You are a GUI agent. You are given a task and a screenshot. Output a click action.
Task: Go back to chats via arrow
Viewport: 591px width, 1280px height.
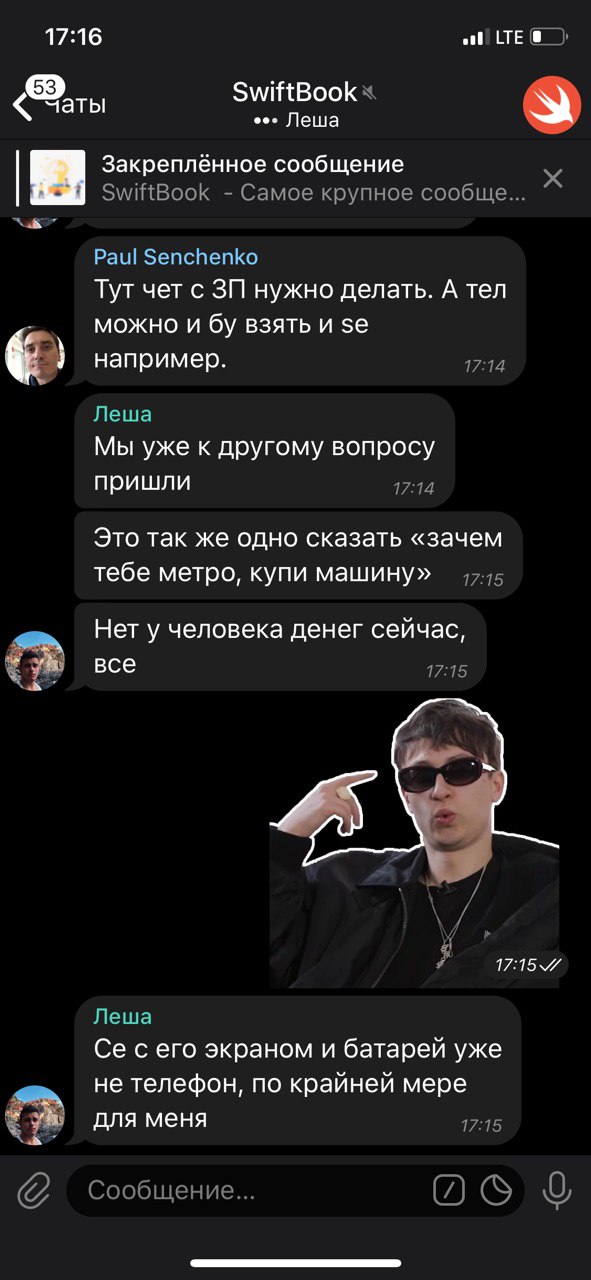[22, 105]
